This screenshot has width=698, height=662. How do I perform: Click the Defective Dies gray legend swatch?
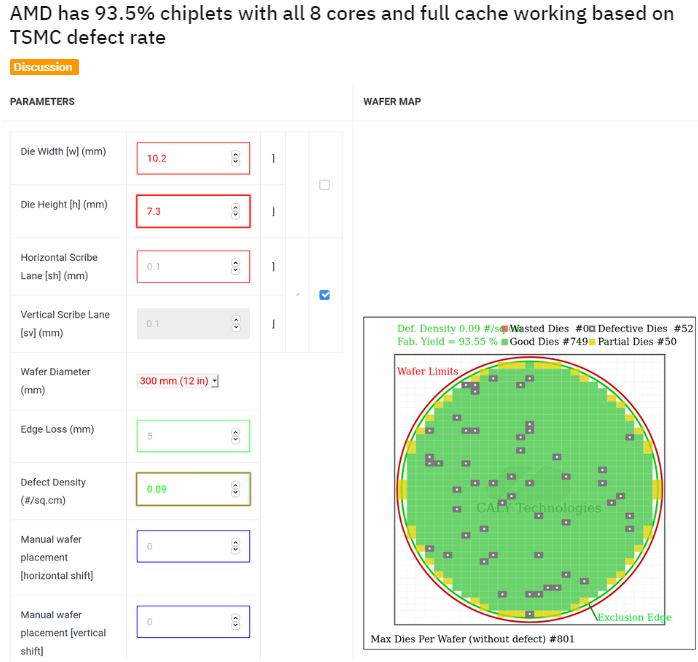point(592,329)
